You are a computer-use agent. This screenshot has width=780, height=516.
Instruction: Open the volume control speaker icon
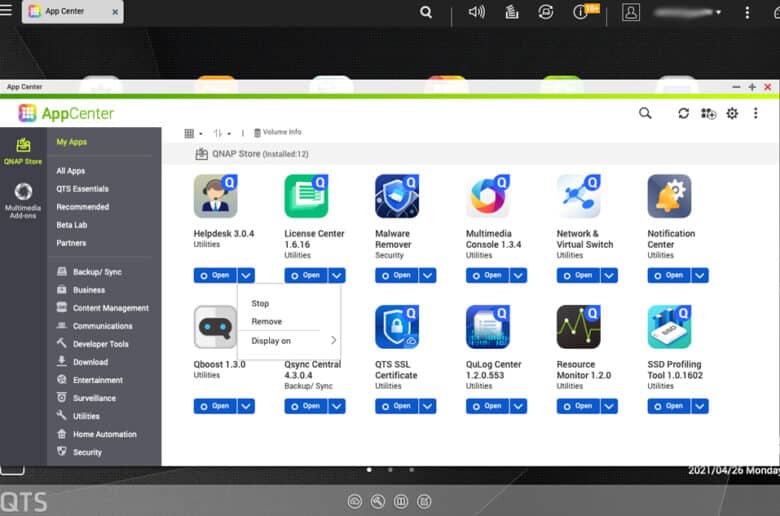[477, 11]
